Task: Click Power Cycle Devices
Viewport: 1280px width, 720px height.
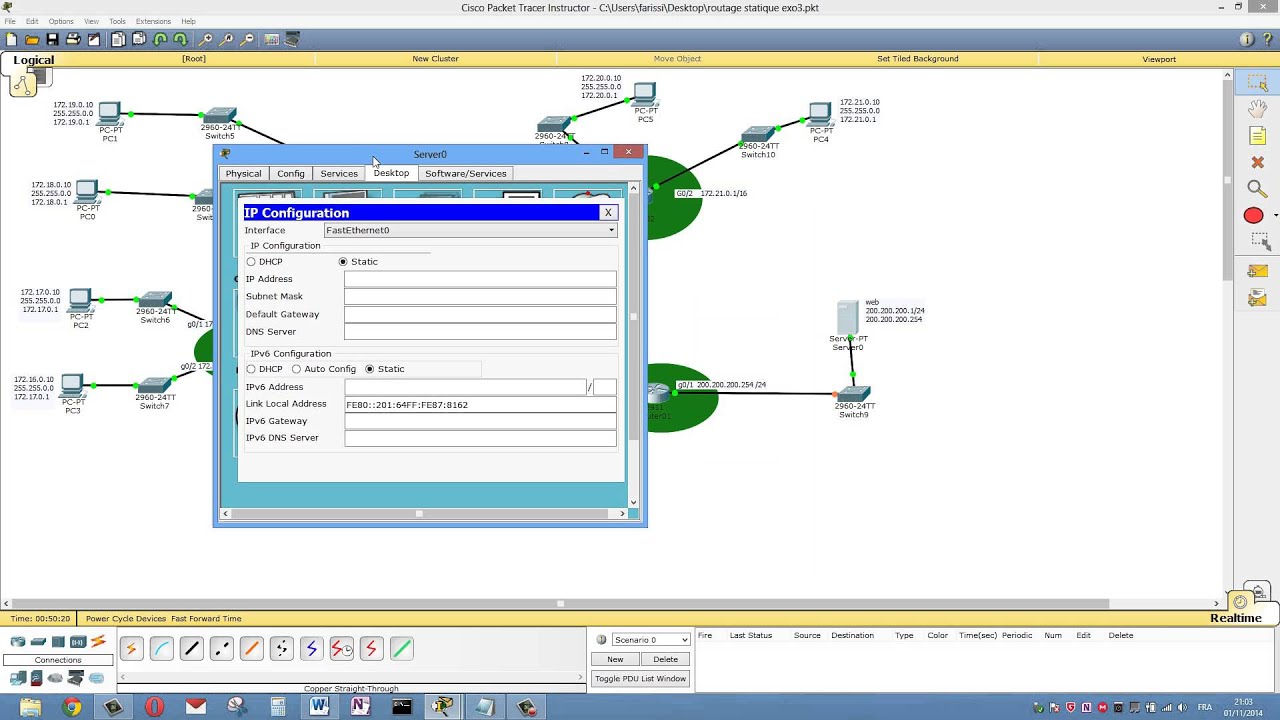Action: point(126,619)
